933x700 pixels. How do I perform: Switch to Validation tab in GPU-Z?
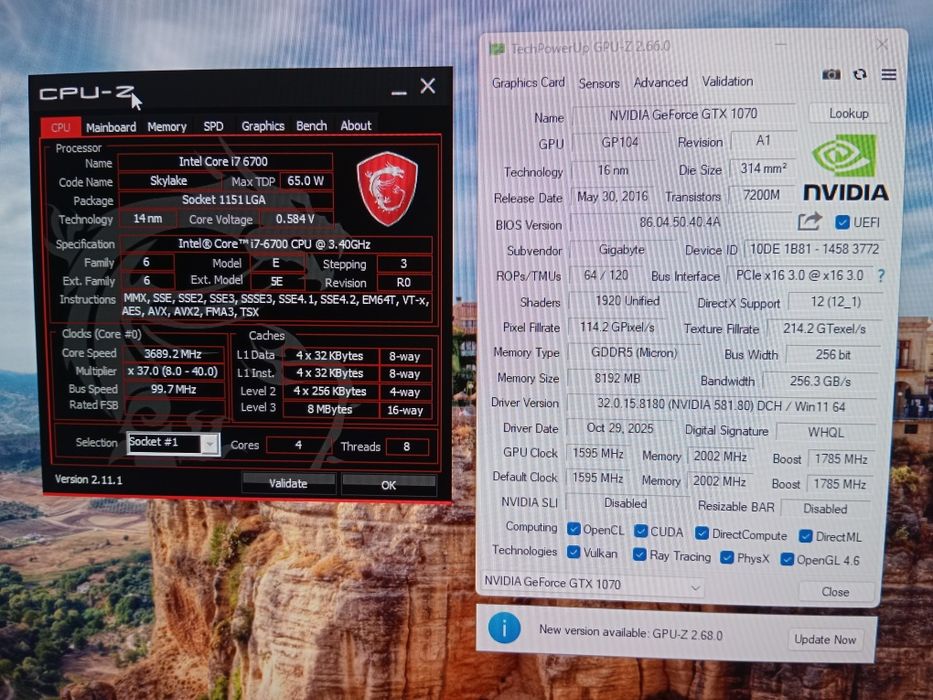pyautogui.click(x=727, y=81)
